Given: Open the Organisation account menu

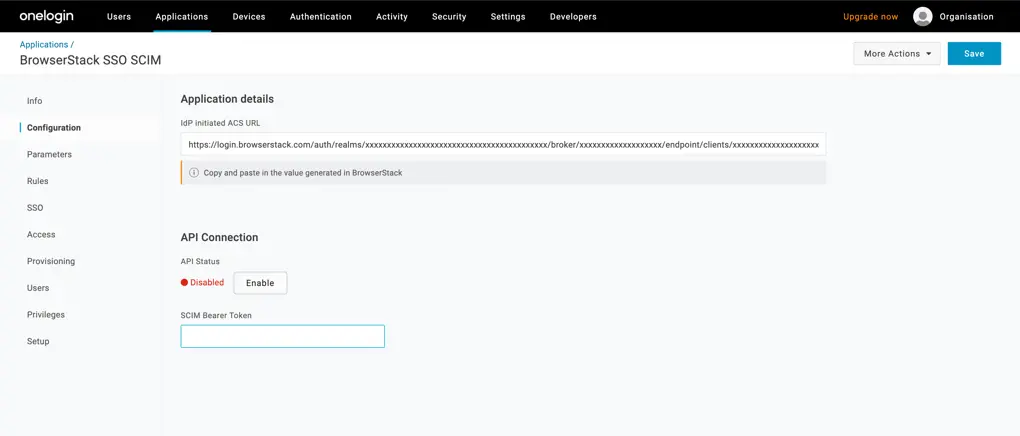Looking at the screenshot, I should (x=966, y=17).
